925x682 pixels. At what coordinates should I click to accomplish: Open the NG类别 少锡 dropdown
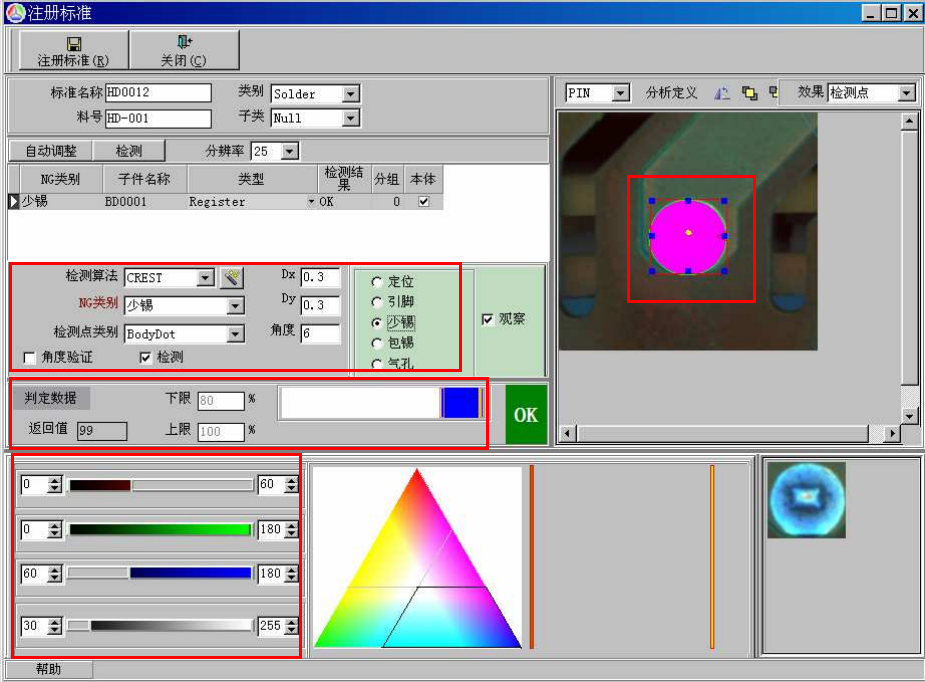pyautogui.click(x=235, y=306)
